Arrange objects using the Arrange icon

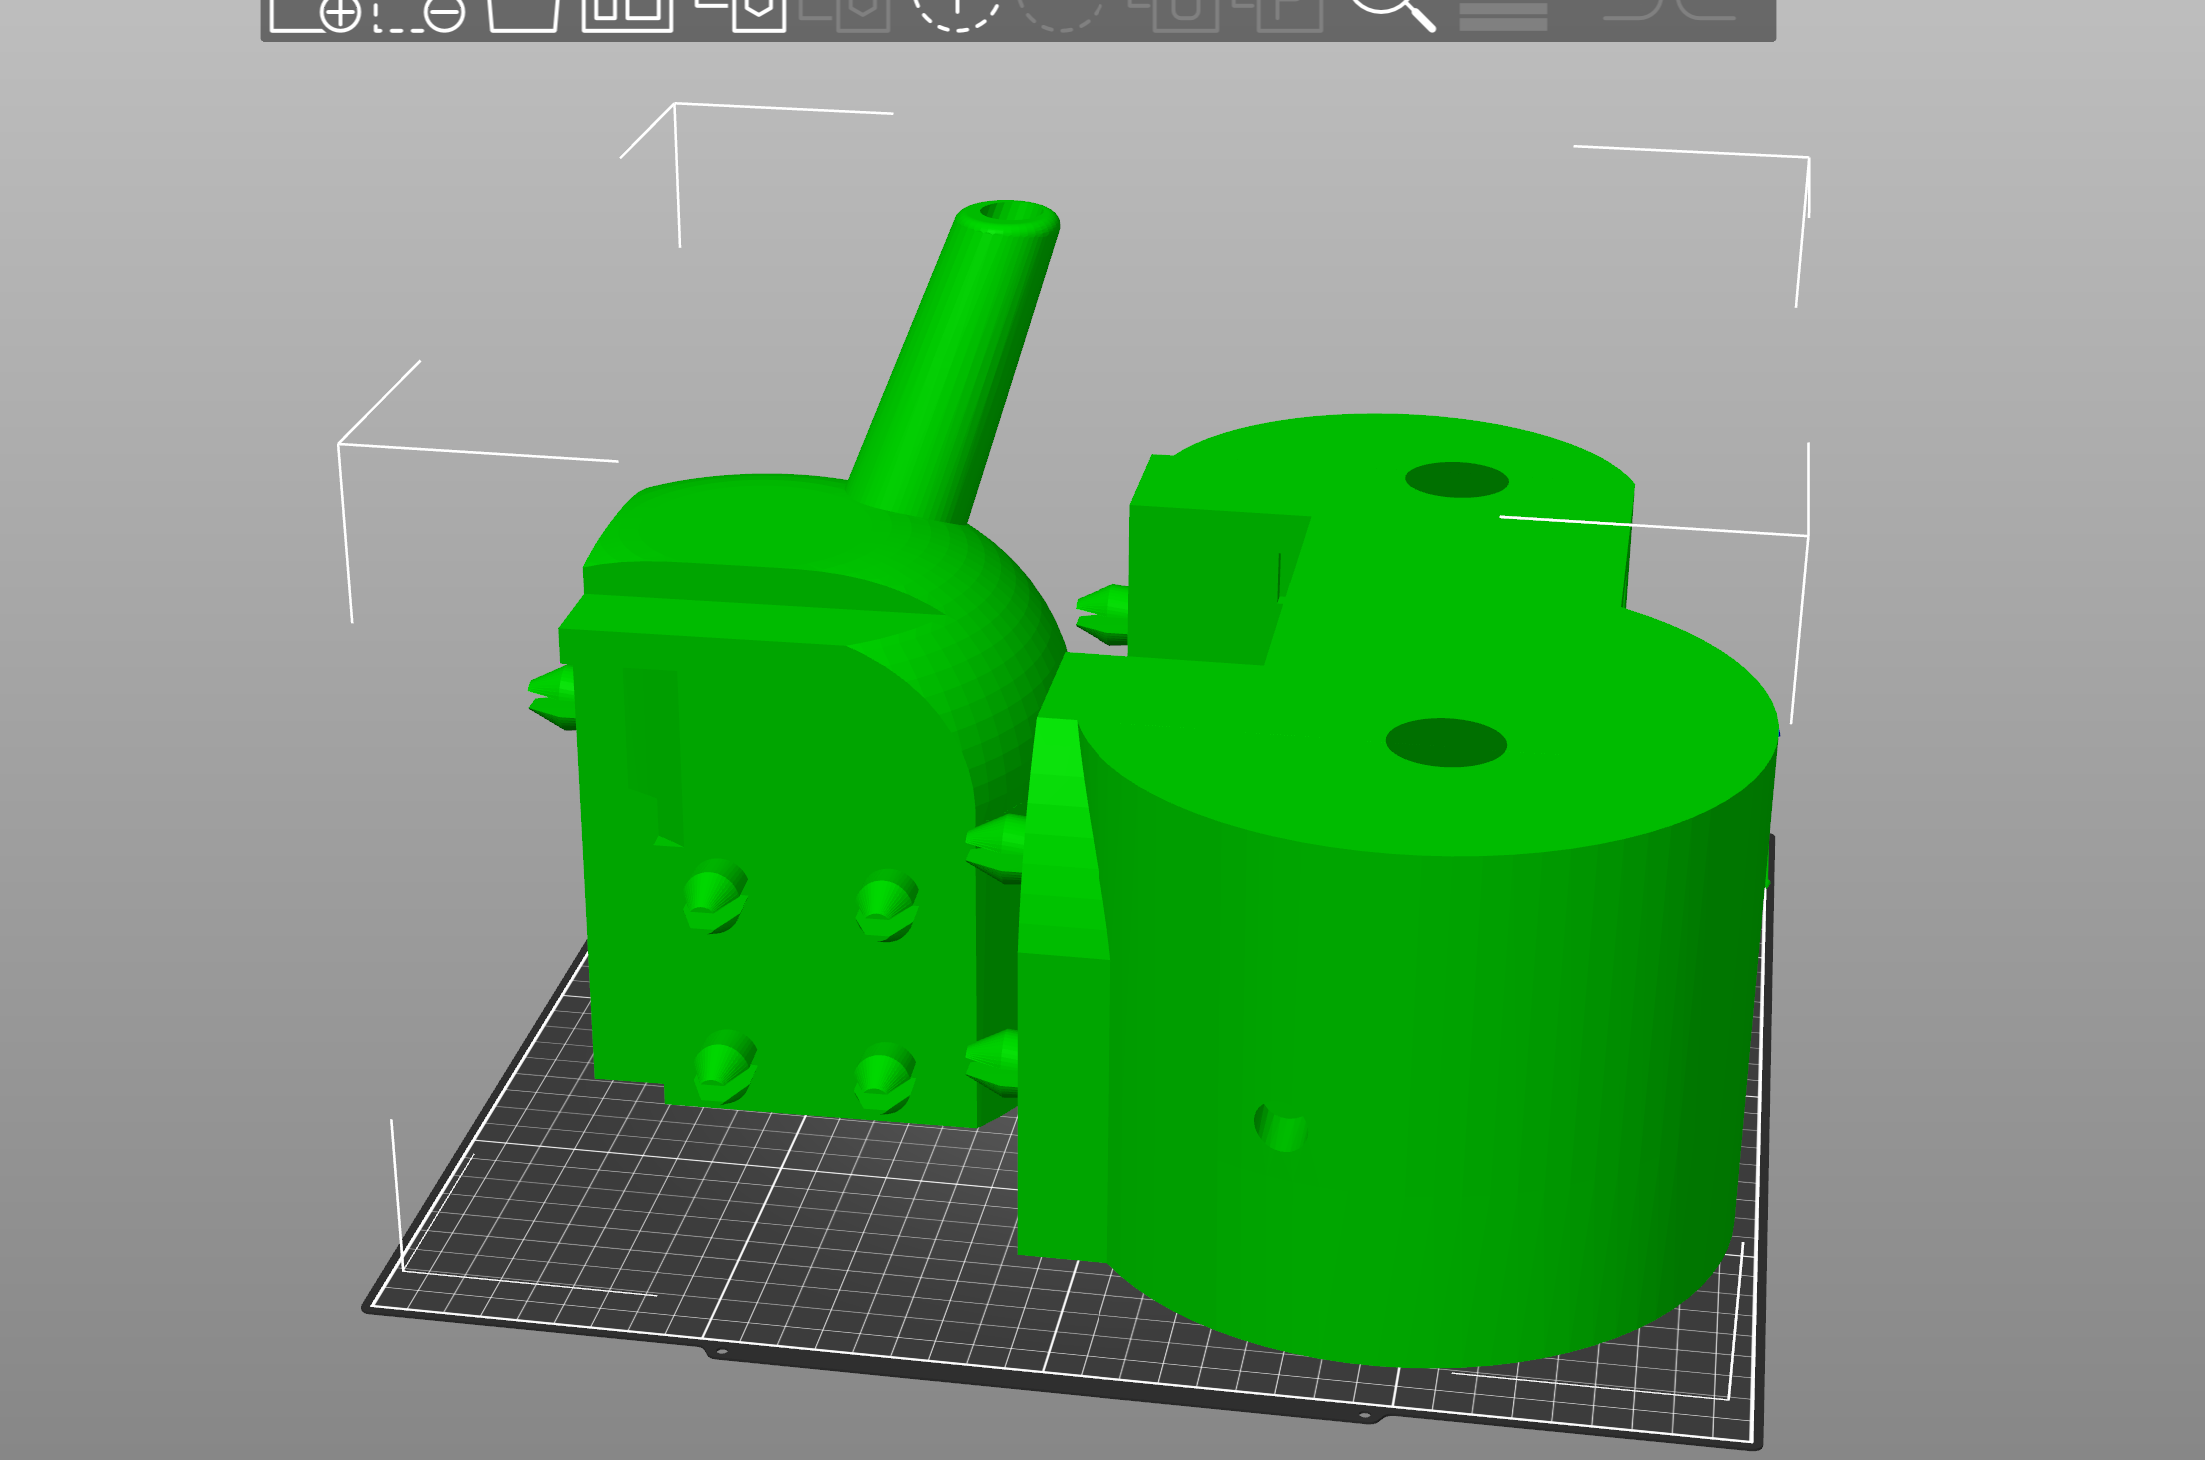click(627, 14)
